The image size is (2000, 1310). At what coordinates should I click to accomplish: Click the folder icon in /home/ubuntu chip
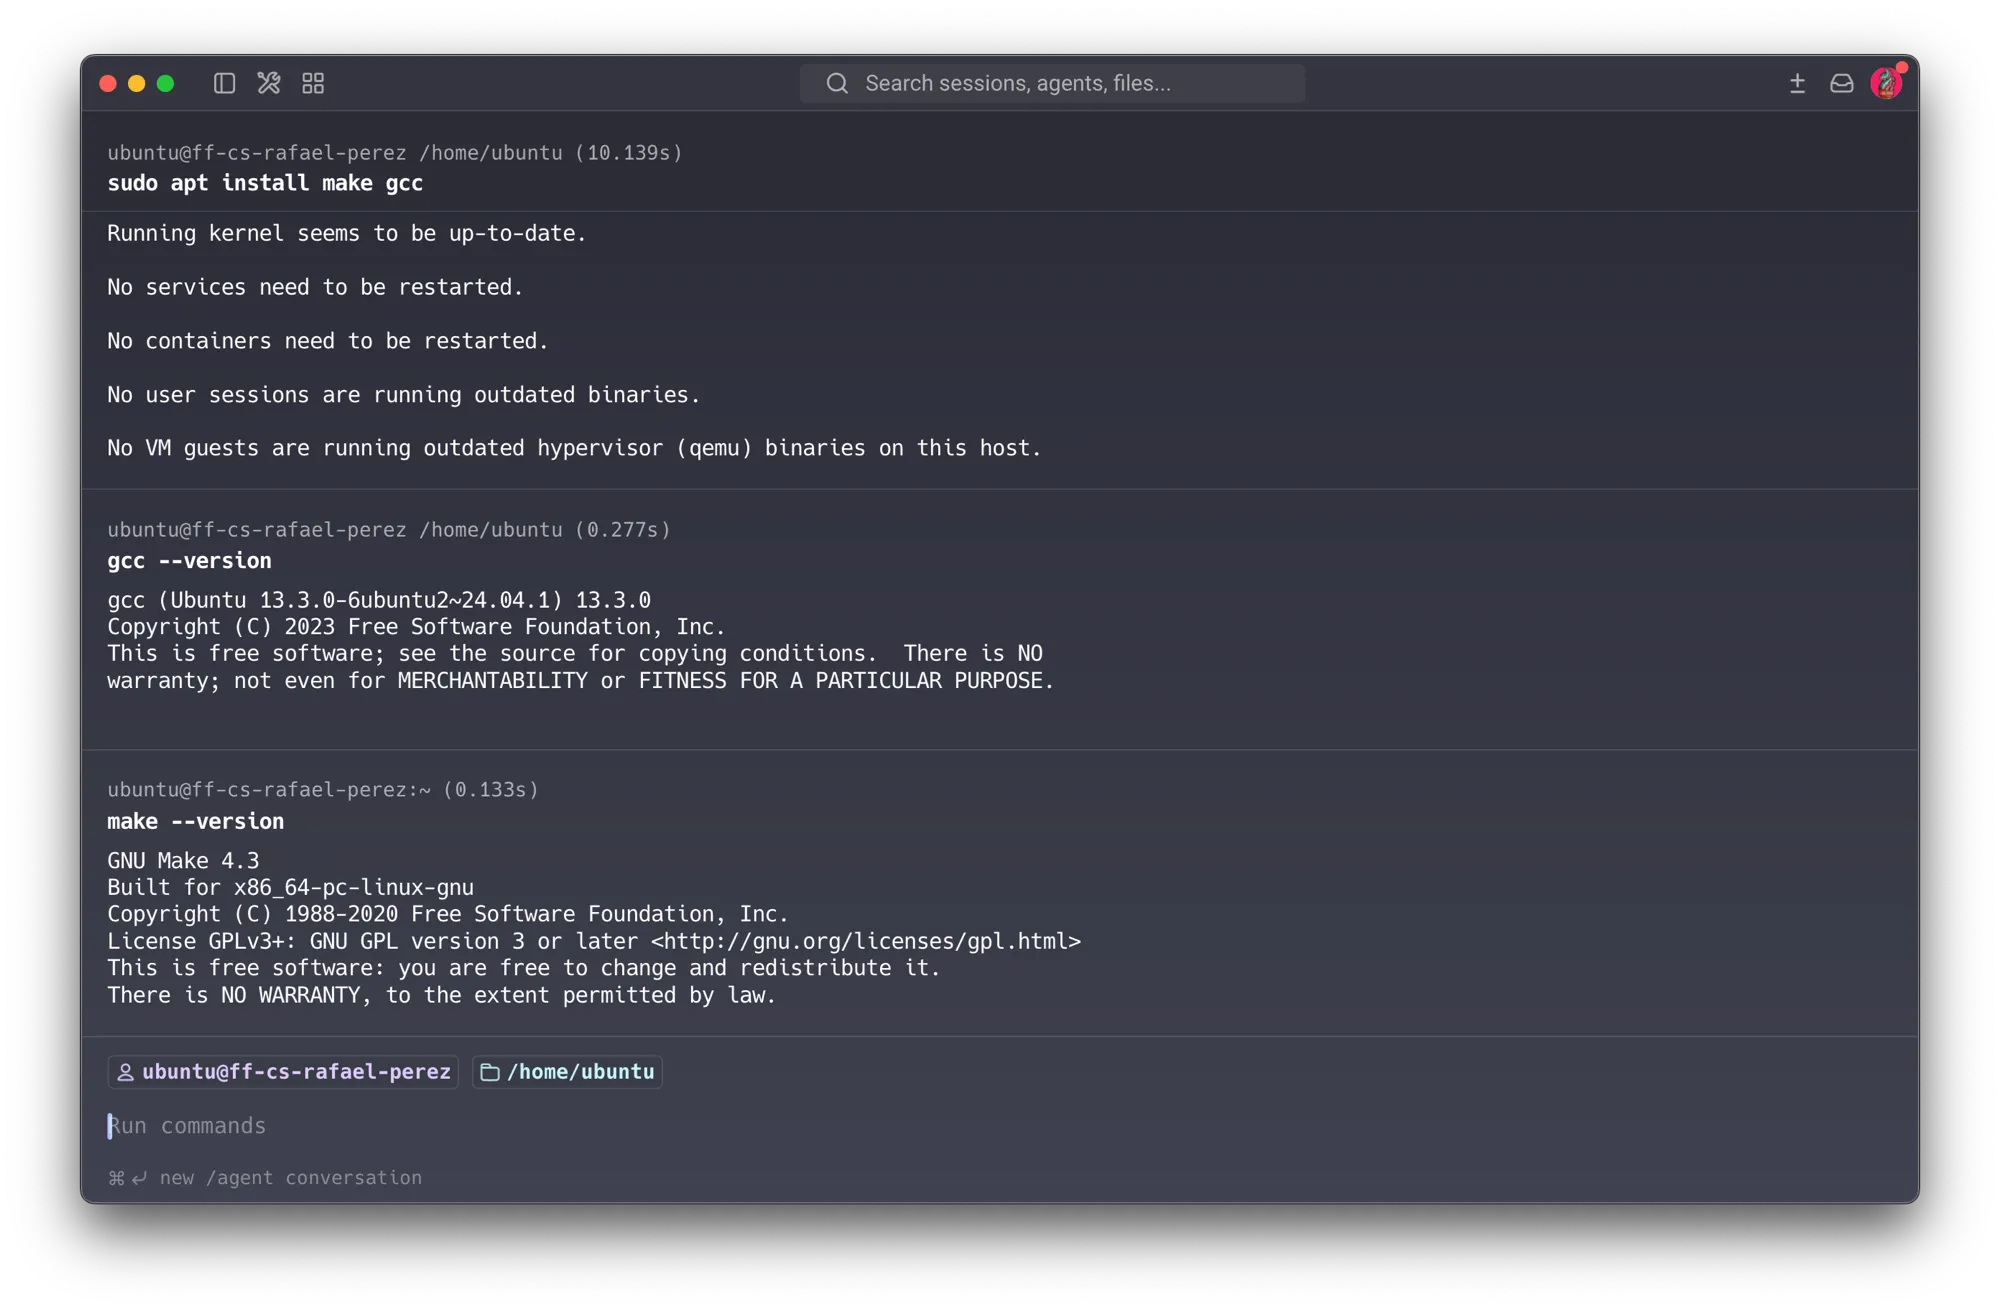(490, 1072)
